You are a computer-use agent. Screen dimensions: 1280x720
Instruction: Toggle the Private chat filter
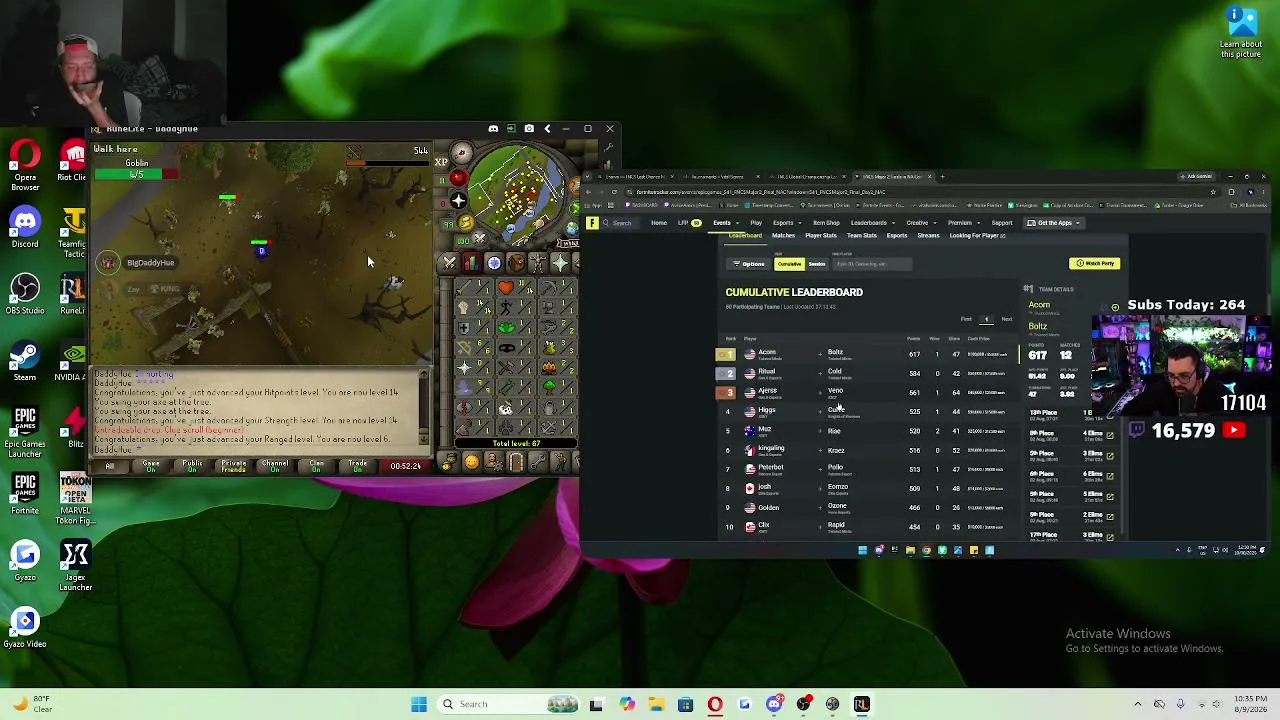click(233, 465)
